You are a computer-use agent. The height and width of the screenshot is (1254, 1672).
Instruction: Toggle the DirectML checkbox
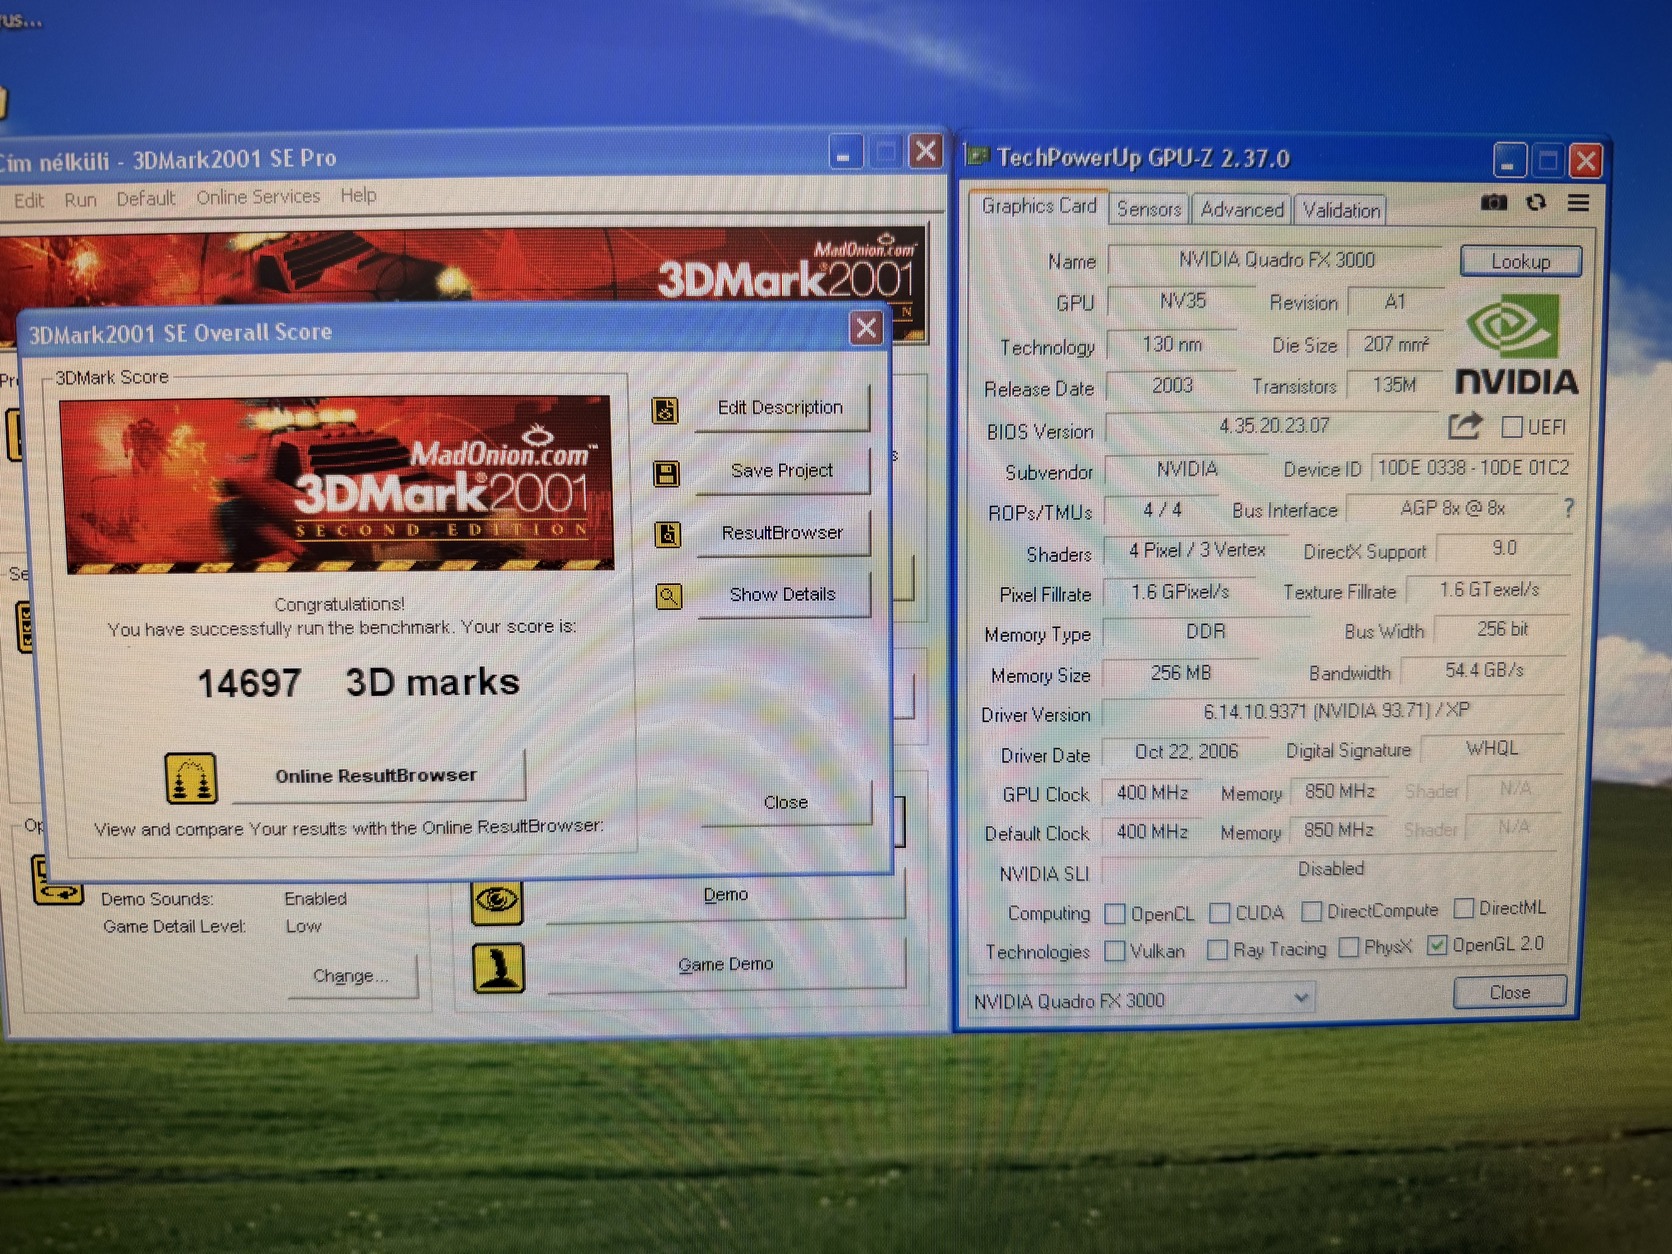pyautogui.click(x=1464, y=908)
